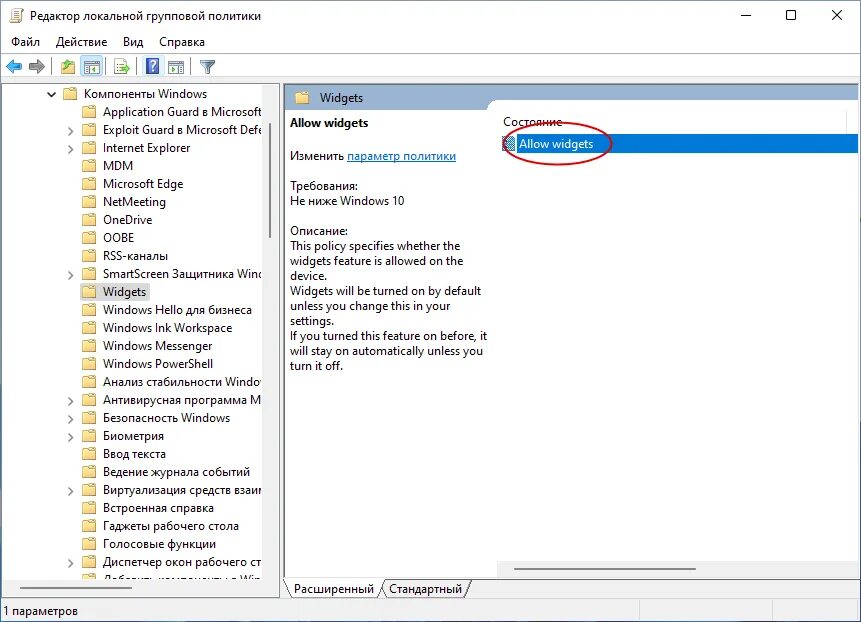The image size is (861, 622).
Task: Toggle the show/hide console tree icon
Action: [92, 67]
